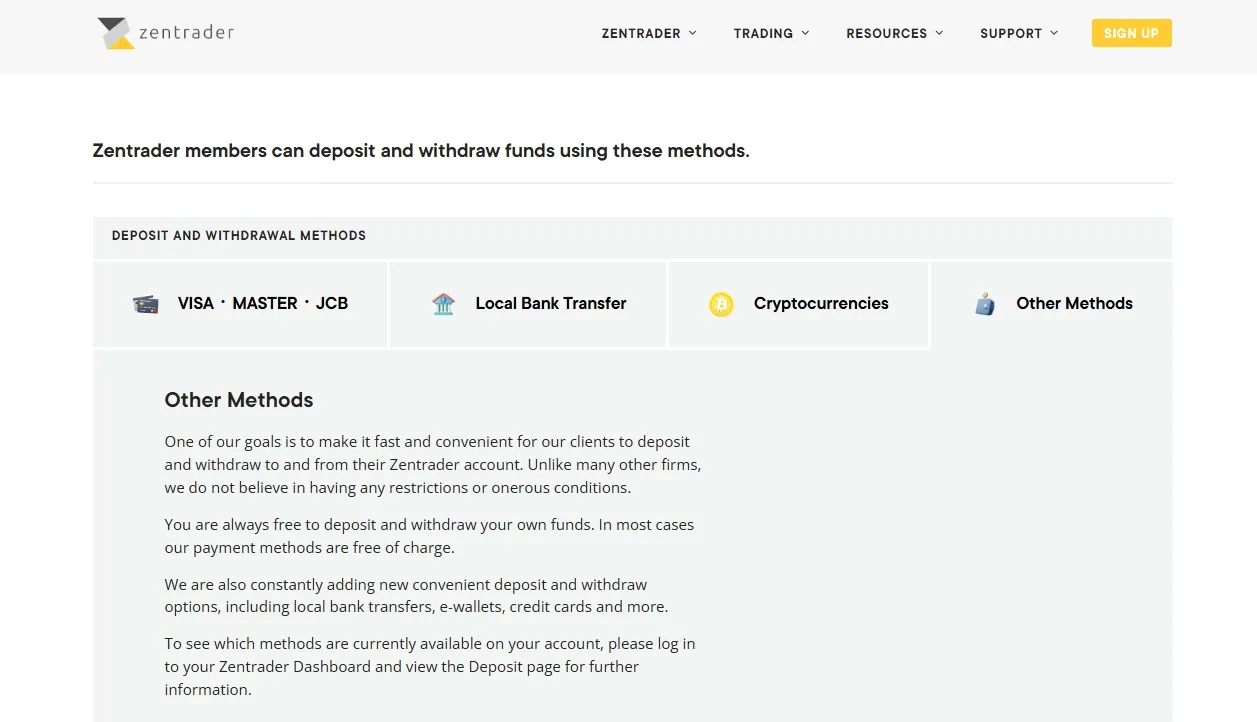Expand the RESOURCES menu chevron

pyautogui.click(x=939, y=33)
